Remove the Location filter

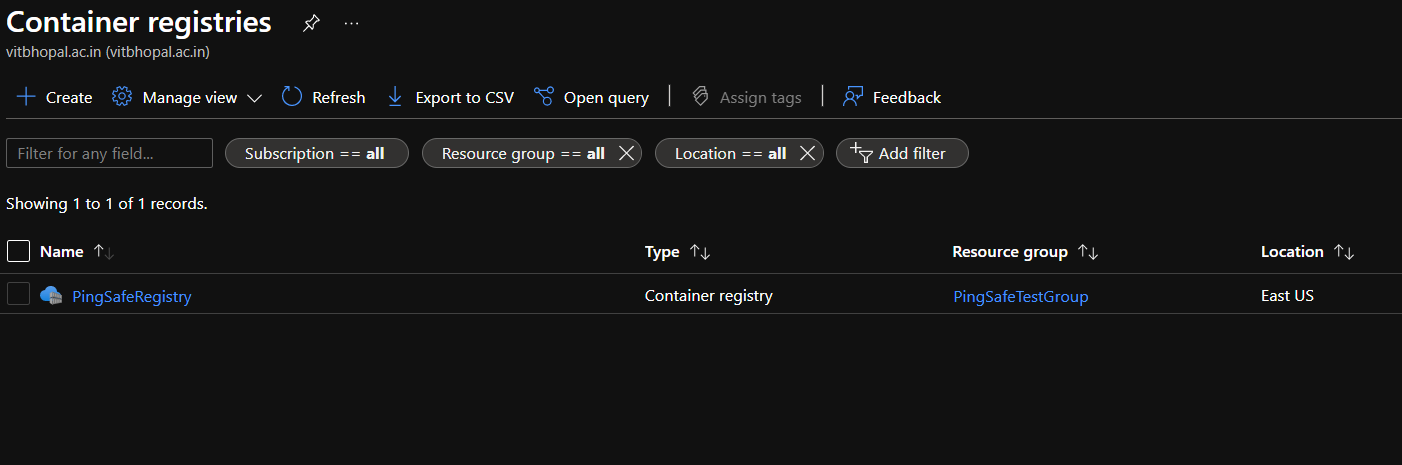click(x=808, y=153)
